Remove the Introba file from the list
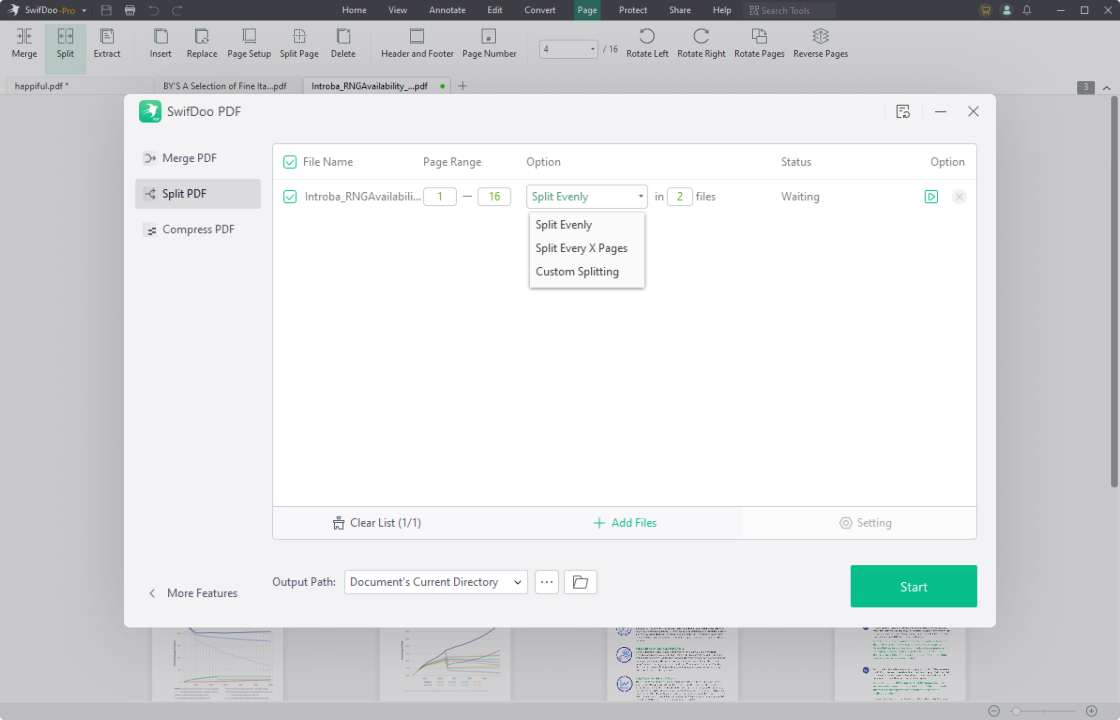The height and width of the screenshot is (720, 1120). [x=959, y=196]
